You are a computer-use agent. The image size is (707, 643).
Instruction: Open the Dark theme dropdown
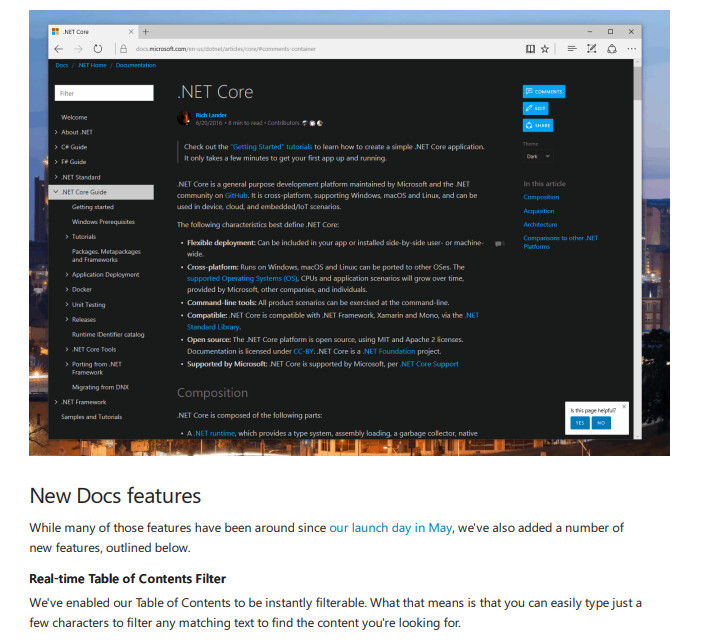(538, 156)
